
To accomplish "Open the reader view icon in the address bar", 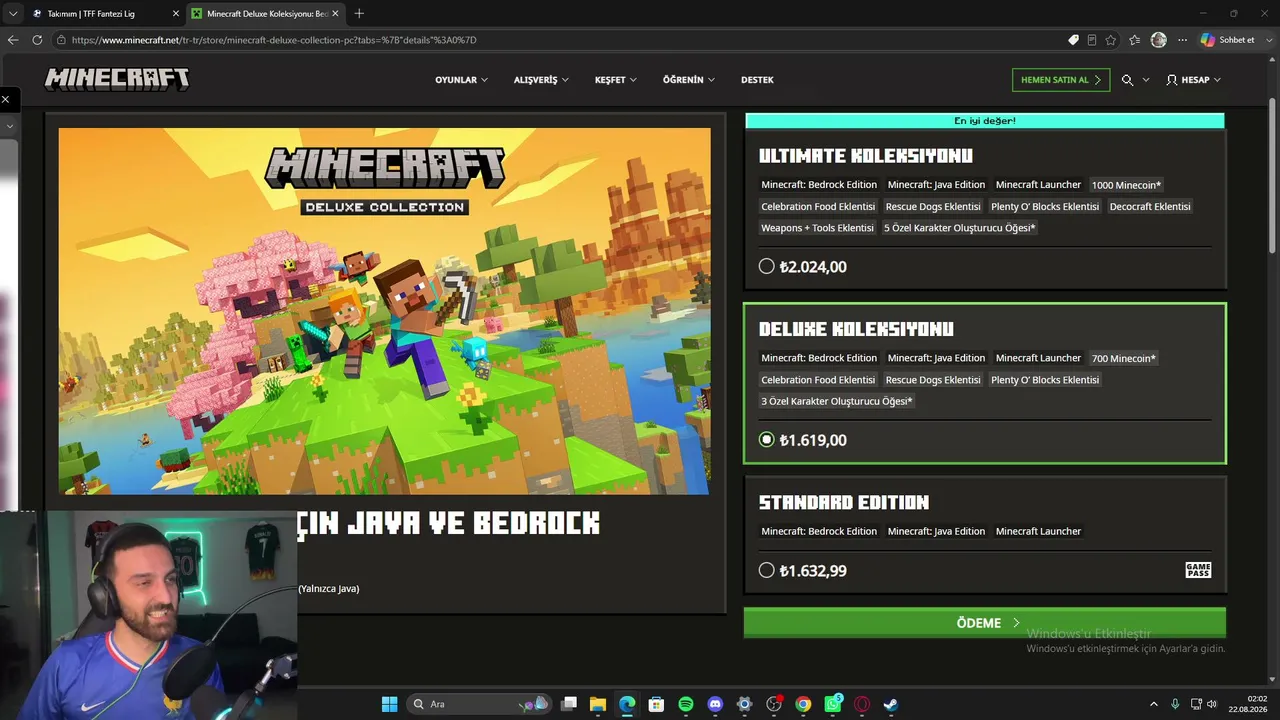I will 1091,40.
